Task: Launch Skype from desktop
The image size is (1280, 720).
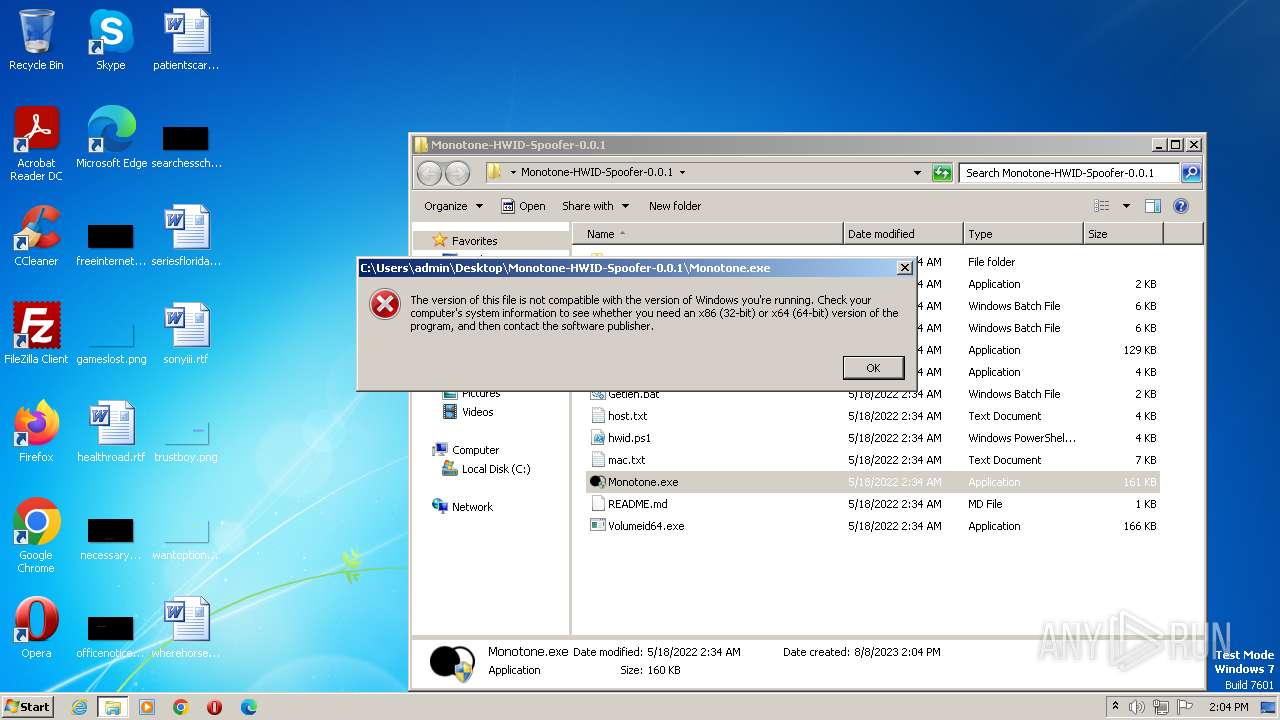Action: [110, 40]
